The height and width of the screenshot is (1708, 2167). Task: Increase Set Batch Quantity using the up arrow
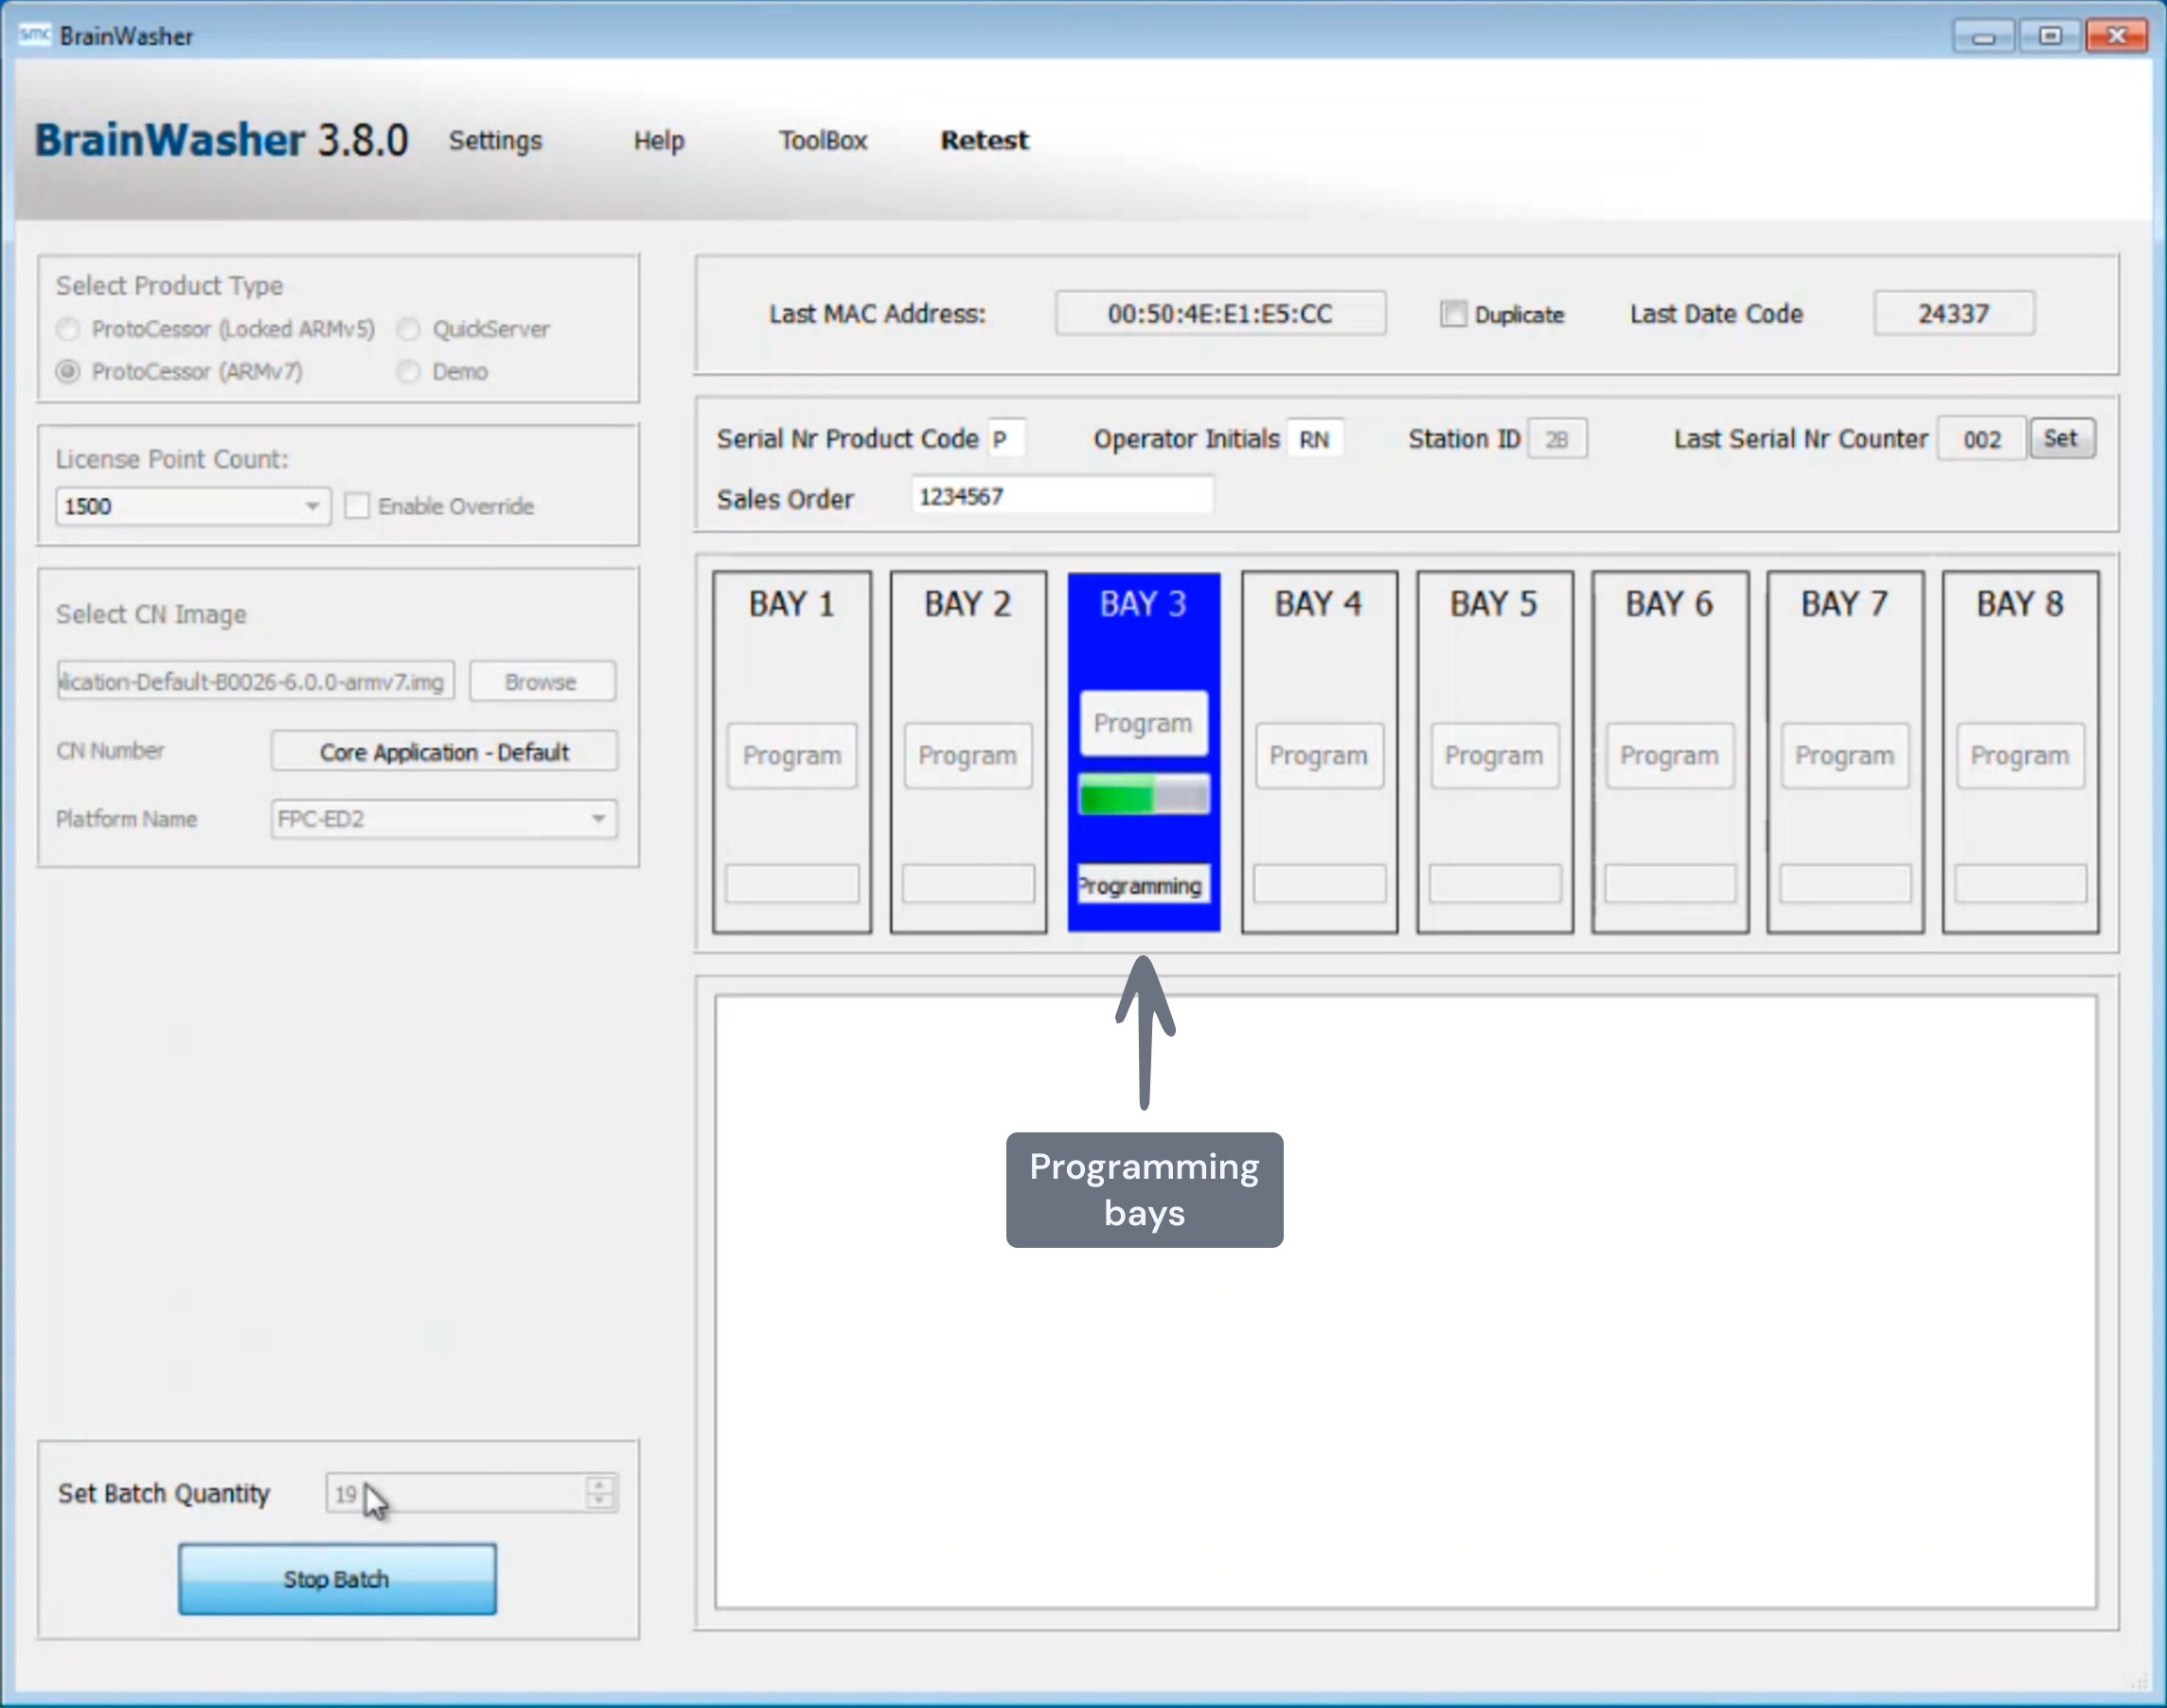pos(597,1485)
